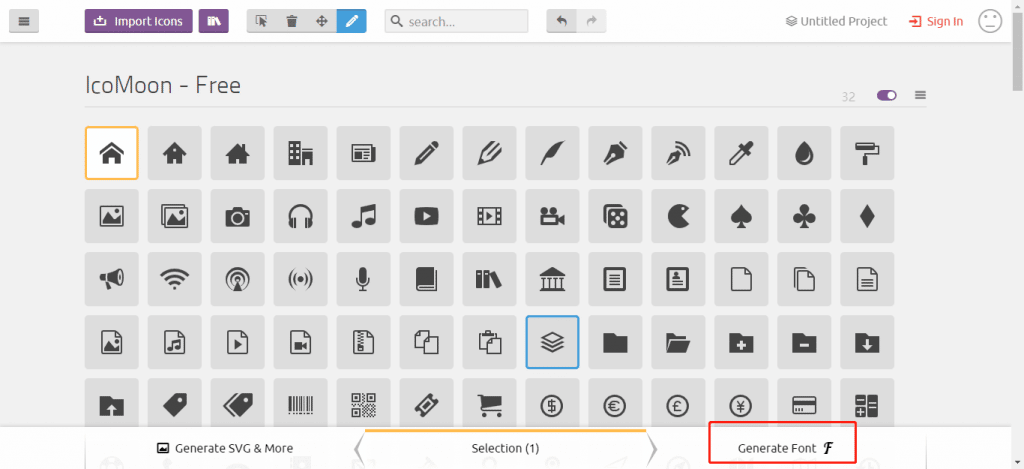Open Generate SVG & More tab
The height and width of the screenshot is (469, 1024).
[x=225, y=448]
